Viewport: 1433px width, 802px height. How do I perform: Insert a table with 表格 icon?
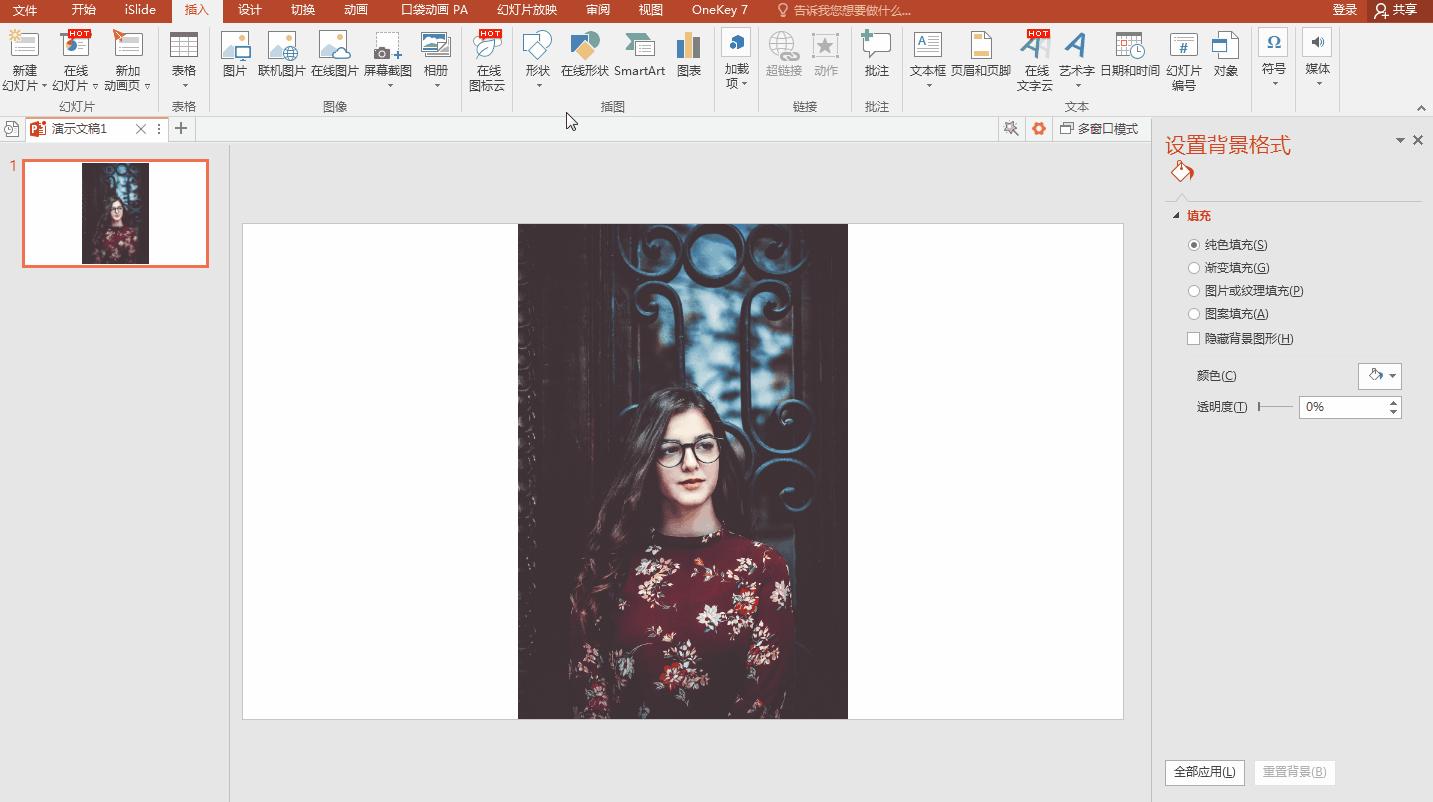pos(184,54)
